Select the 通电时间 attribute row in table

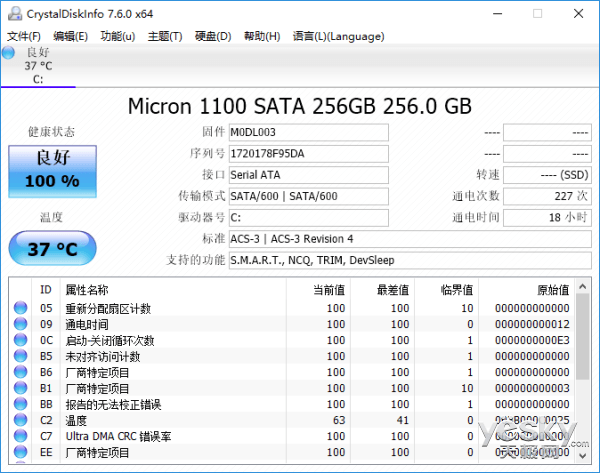(292, 324)
